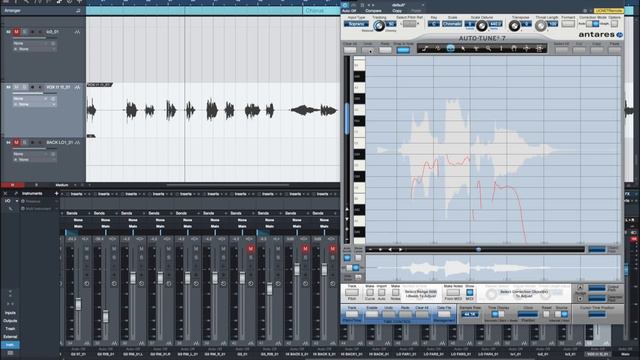Open the Scale dropdown showing Chromatic

click(452, 24)
